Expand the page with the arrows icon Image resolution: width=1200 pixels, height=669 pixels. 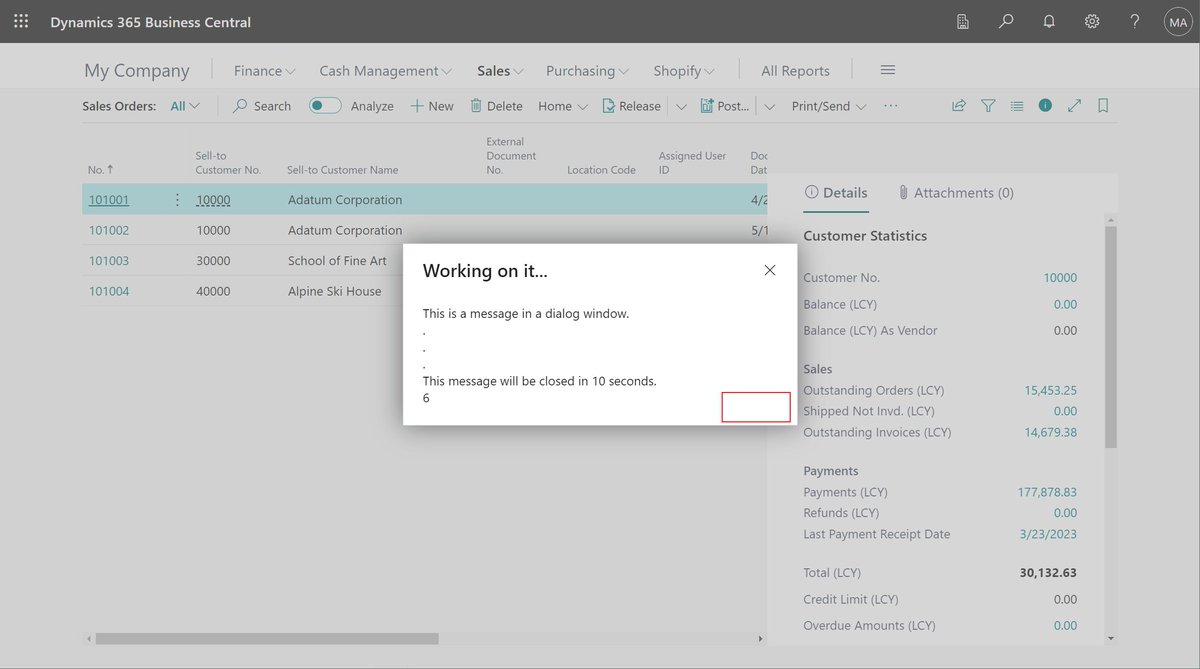[x=1074, y=105]
